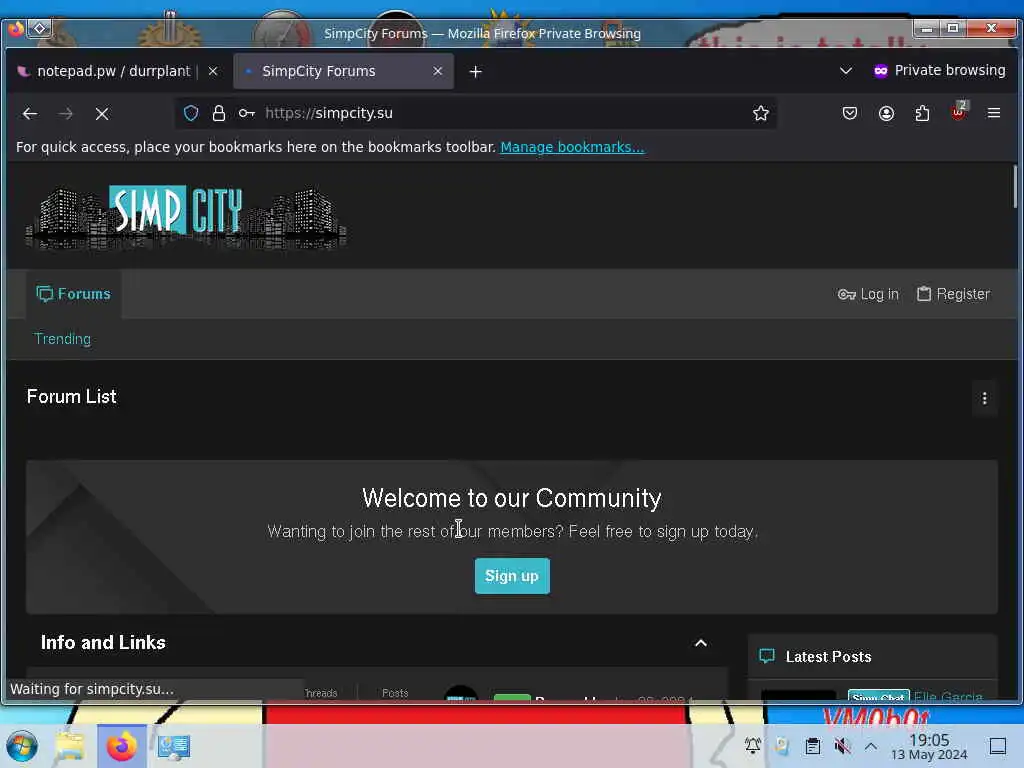This screenshot has width=1024, height=768.
Task: Click the Latest Posts heading
Action: pos(828,657)
